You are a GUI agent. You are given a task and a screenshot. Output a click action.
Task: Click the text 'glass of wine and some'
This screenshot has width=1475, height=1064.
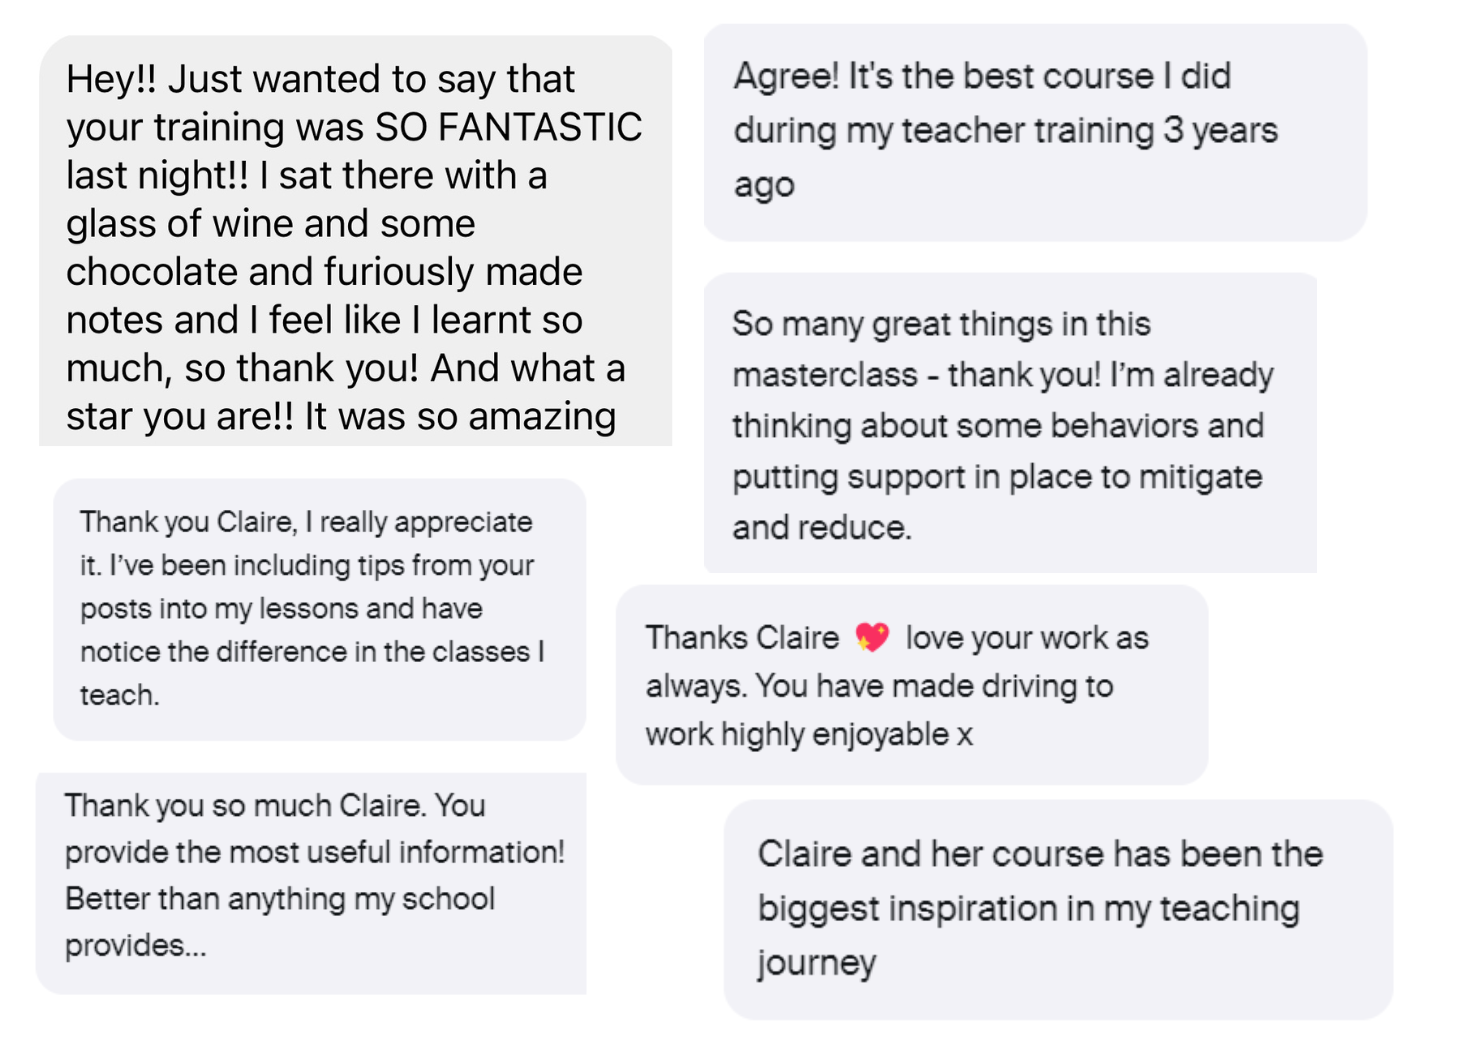pyautogui.click(x=271, y=223)
